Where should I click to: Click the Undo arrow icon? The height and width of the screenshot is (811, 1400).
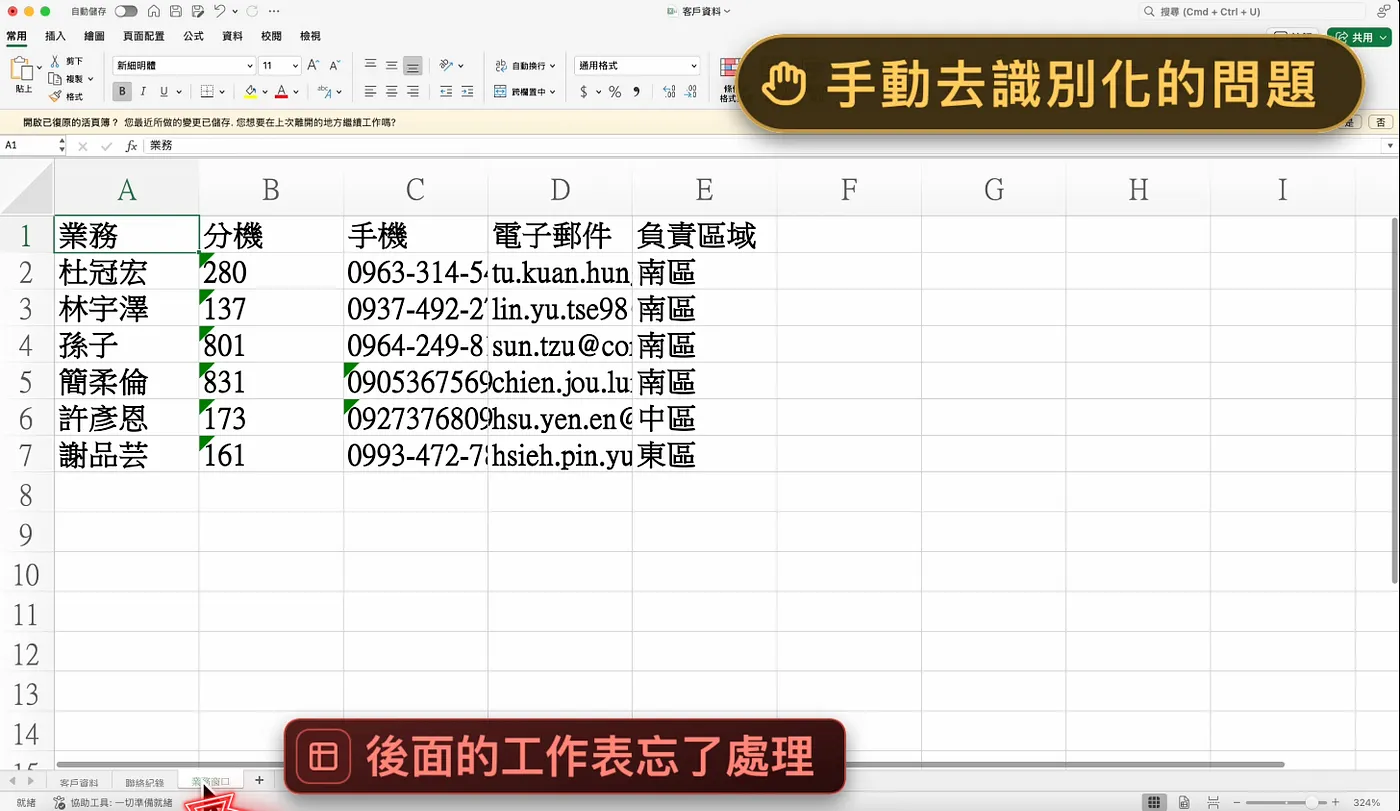[x=219, y=11]
